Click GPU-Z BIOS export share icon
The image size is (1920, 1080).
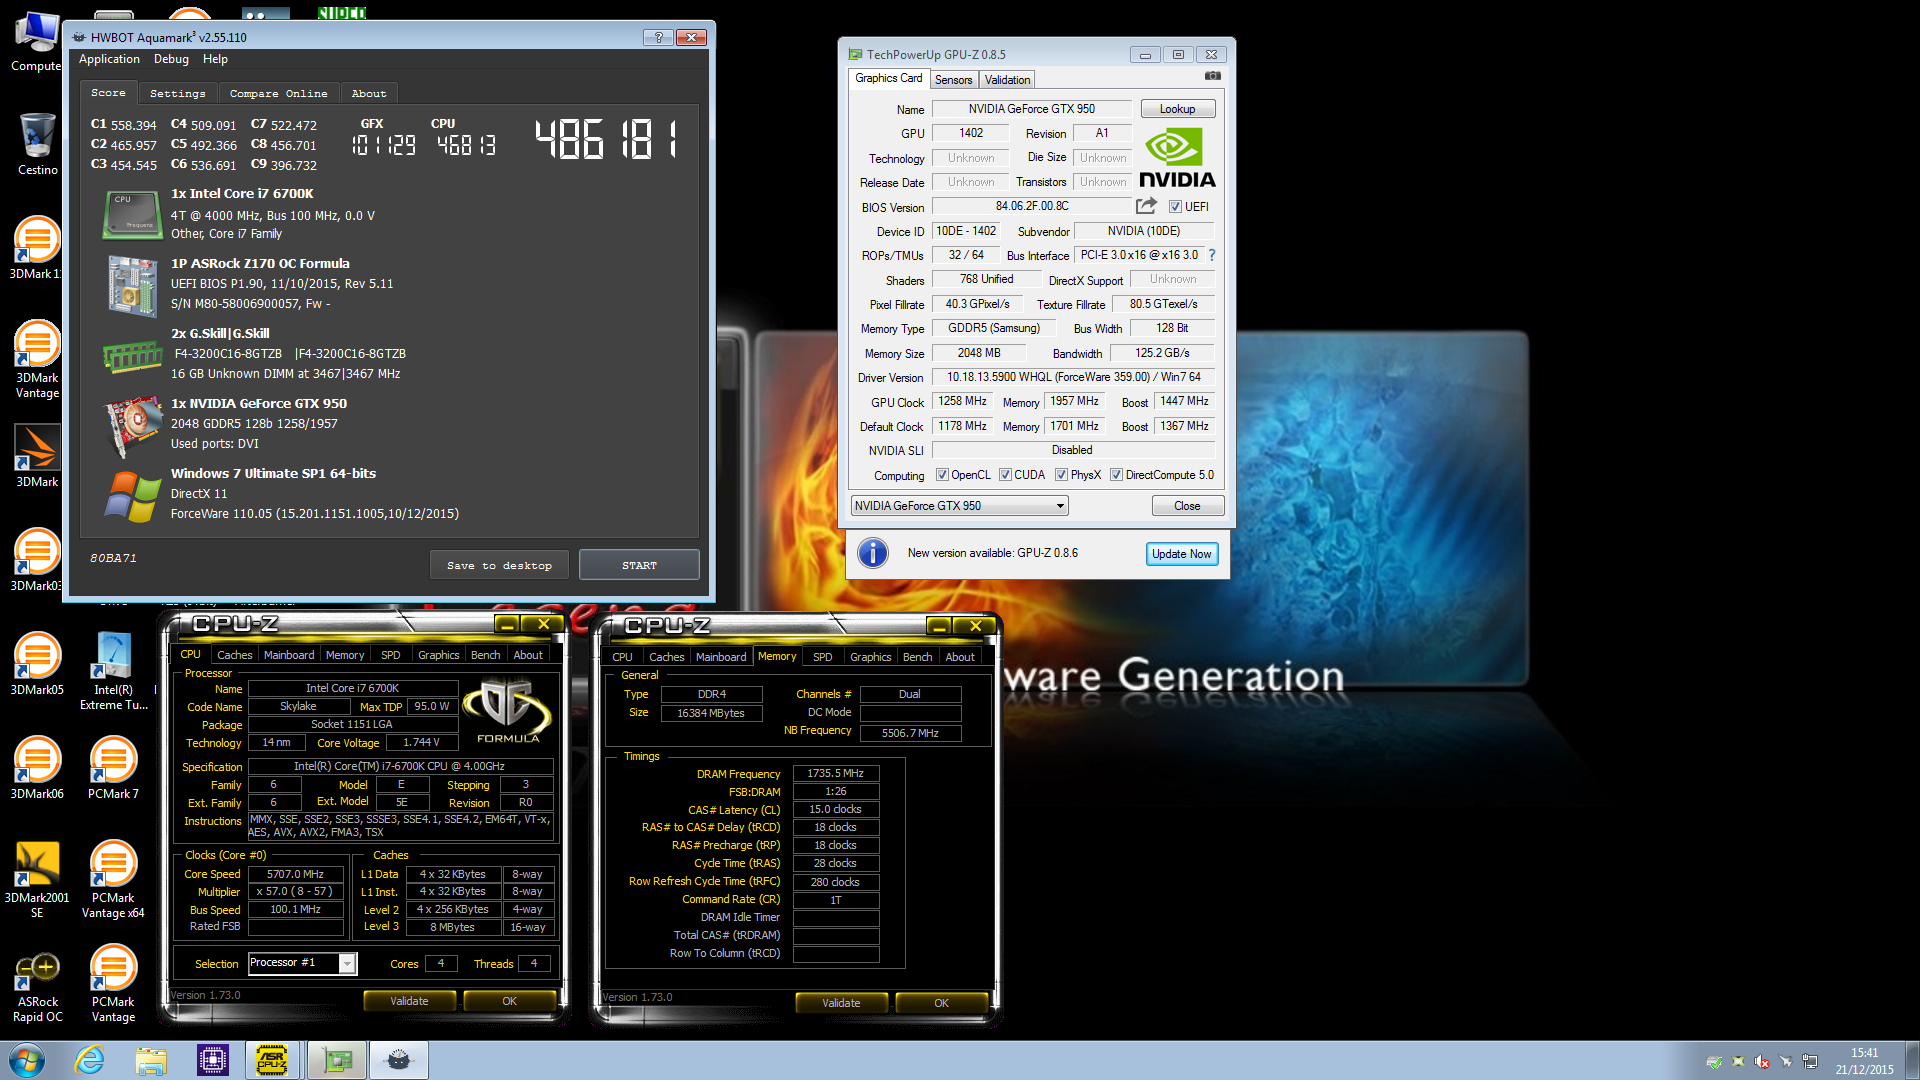pos(1146,206)
